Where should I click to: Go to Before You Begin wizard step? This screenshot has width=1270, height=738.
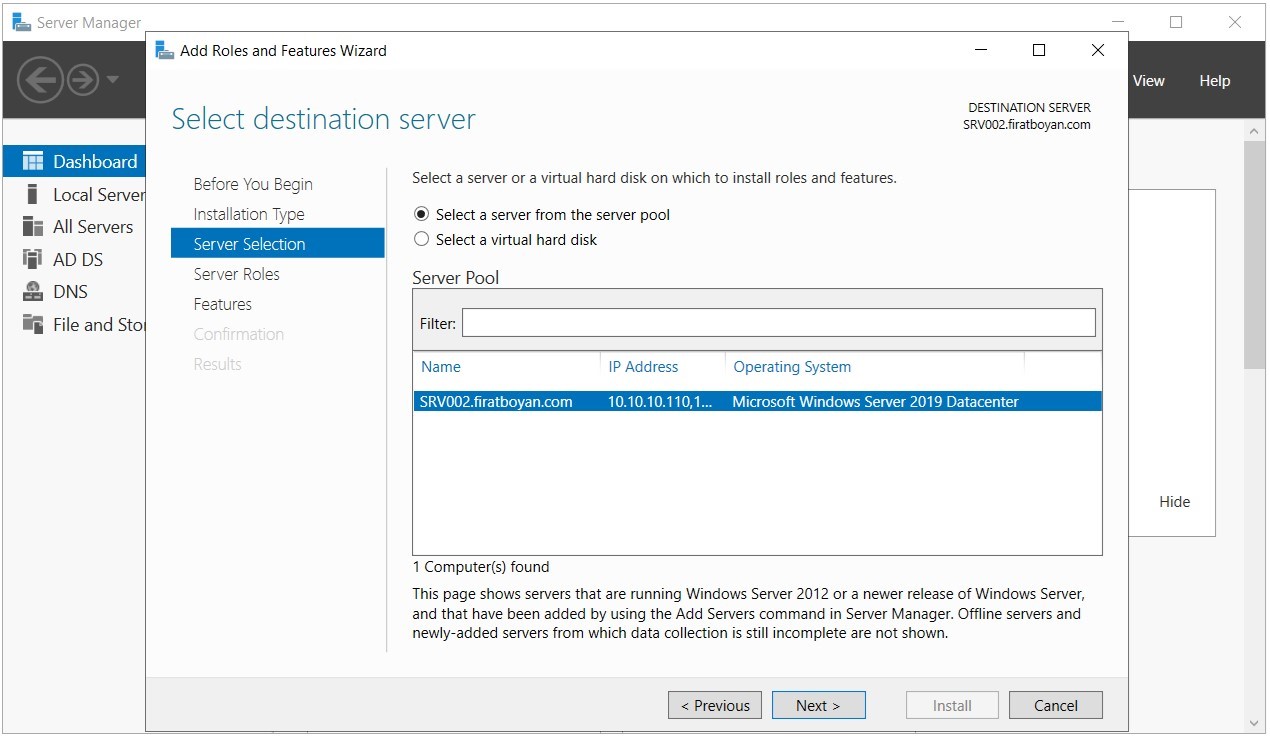click(253, 184)
